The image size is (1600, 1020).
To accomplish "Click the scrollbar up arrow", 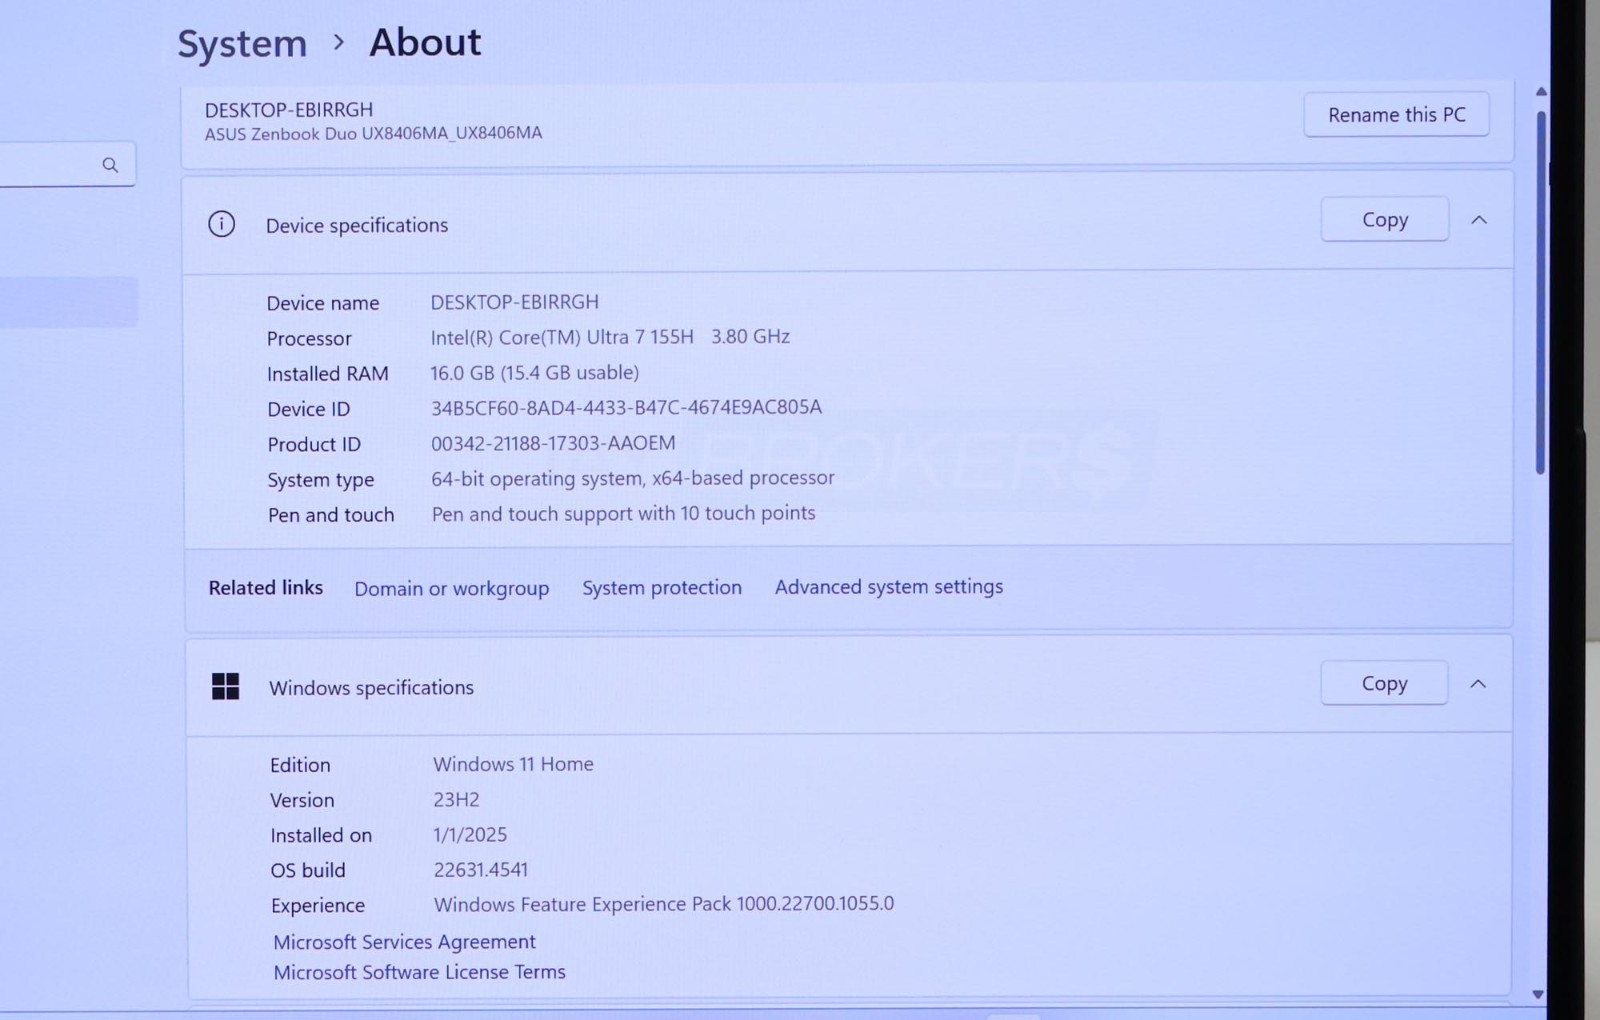I will pyautogui.click(x=1541, y=91).
